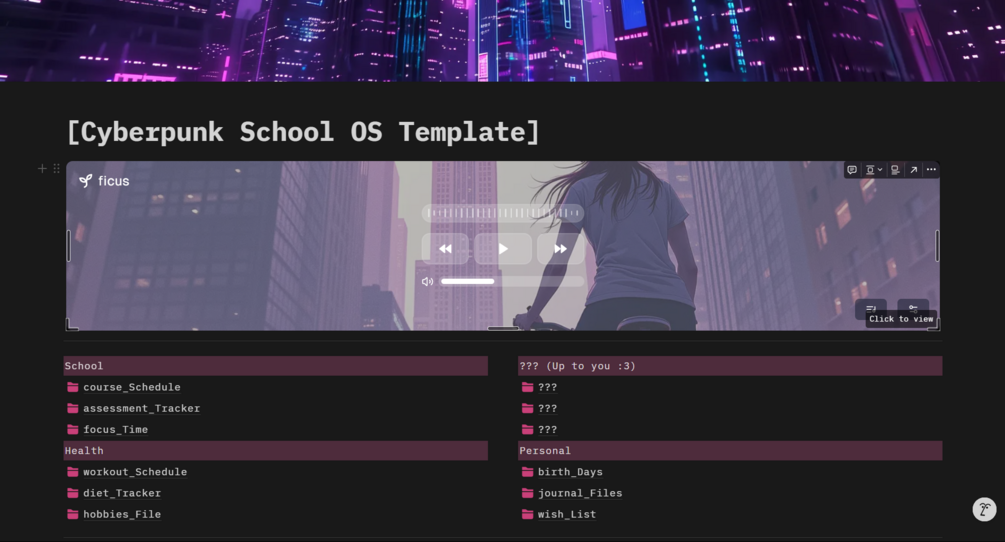Click the cyberpunk city cover image
This screenshot has width=1005, height=542.
[x=502, y=40]
